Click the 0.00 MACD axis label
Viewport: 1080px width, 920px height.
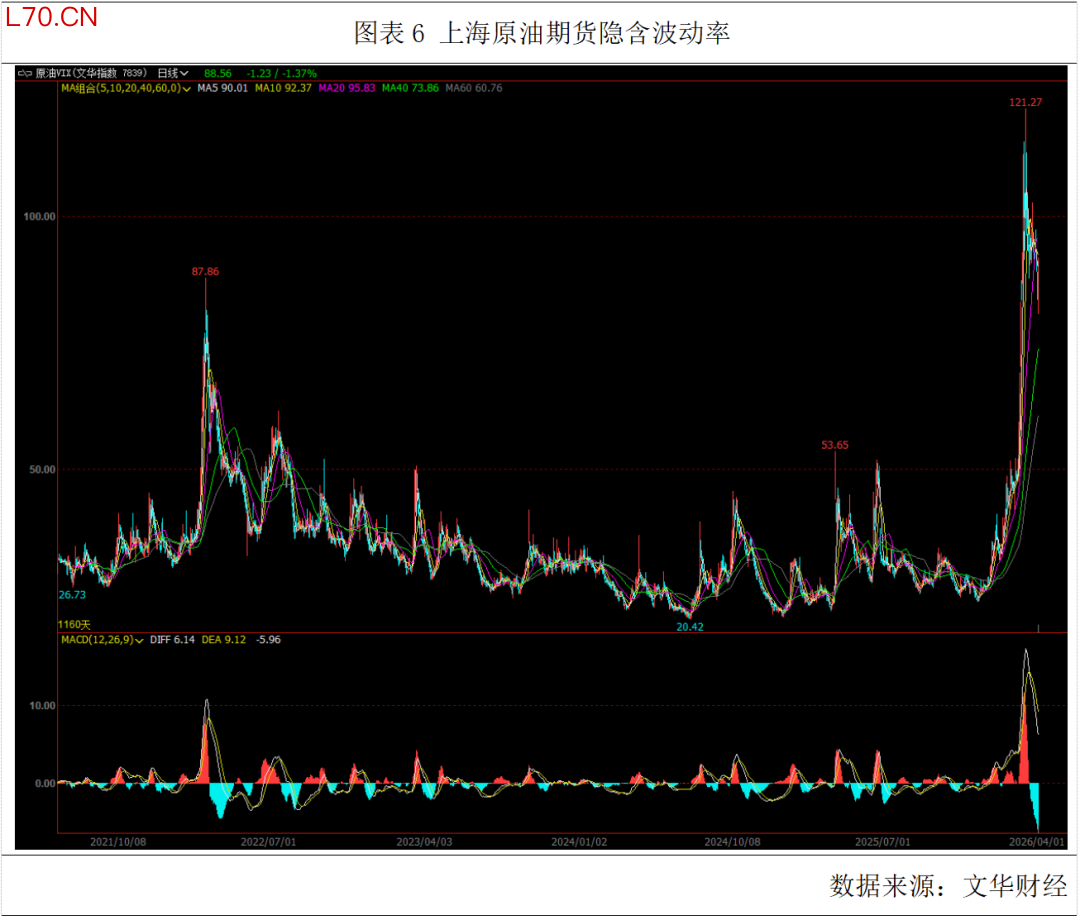point(45,784)
